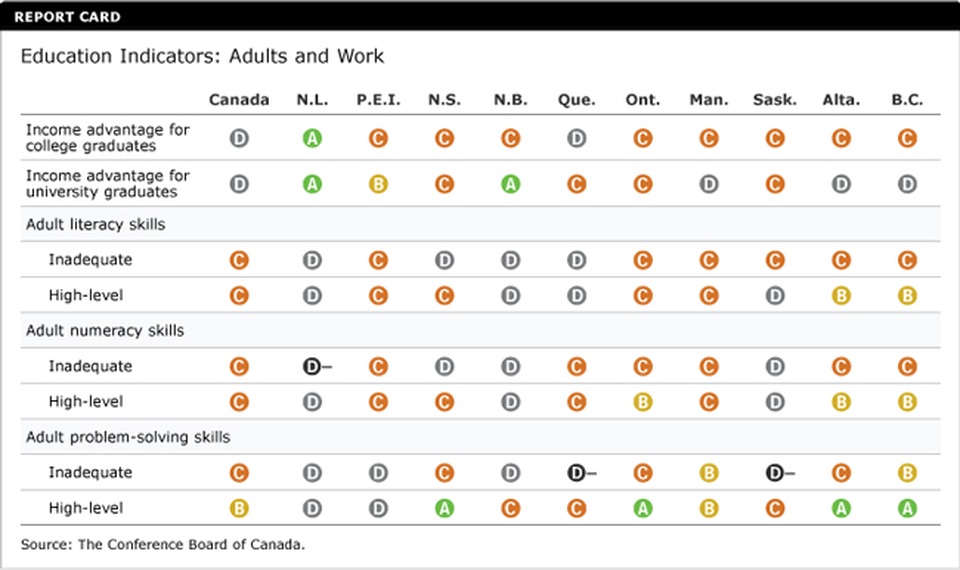Viewport: 960px width, 570px height.
Task: Click P.E.I.'s B grade for university graduates income
Action: pyautogui.click(x=378, y=184)
